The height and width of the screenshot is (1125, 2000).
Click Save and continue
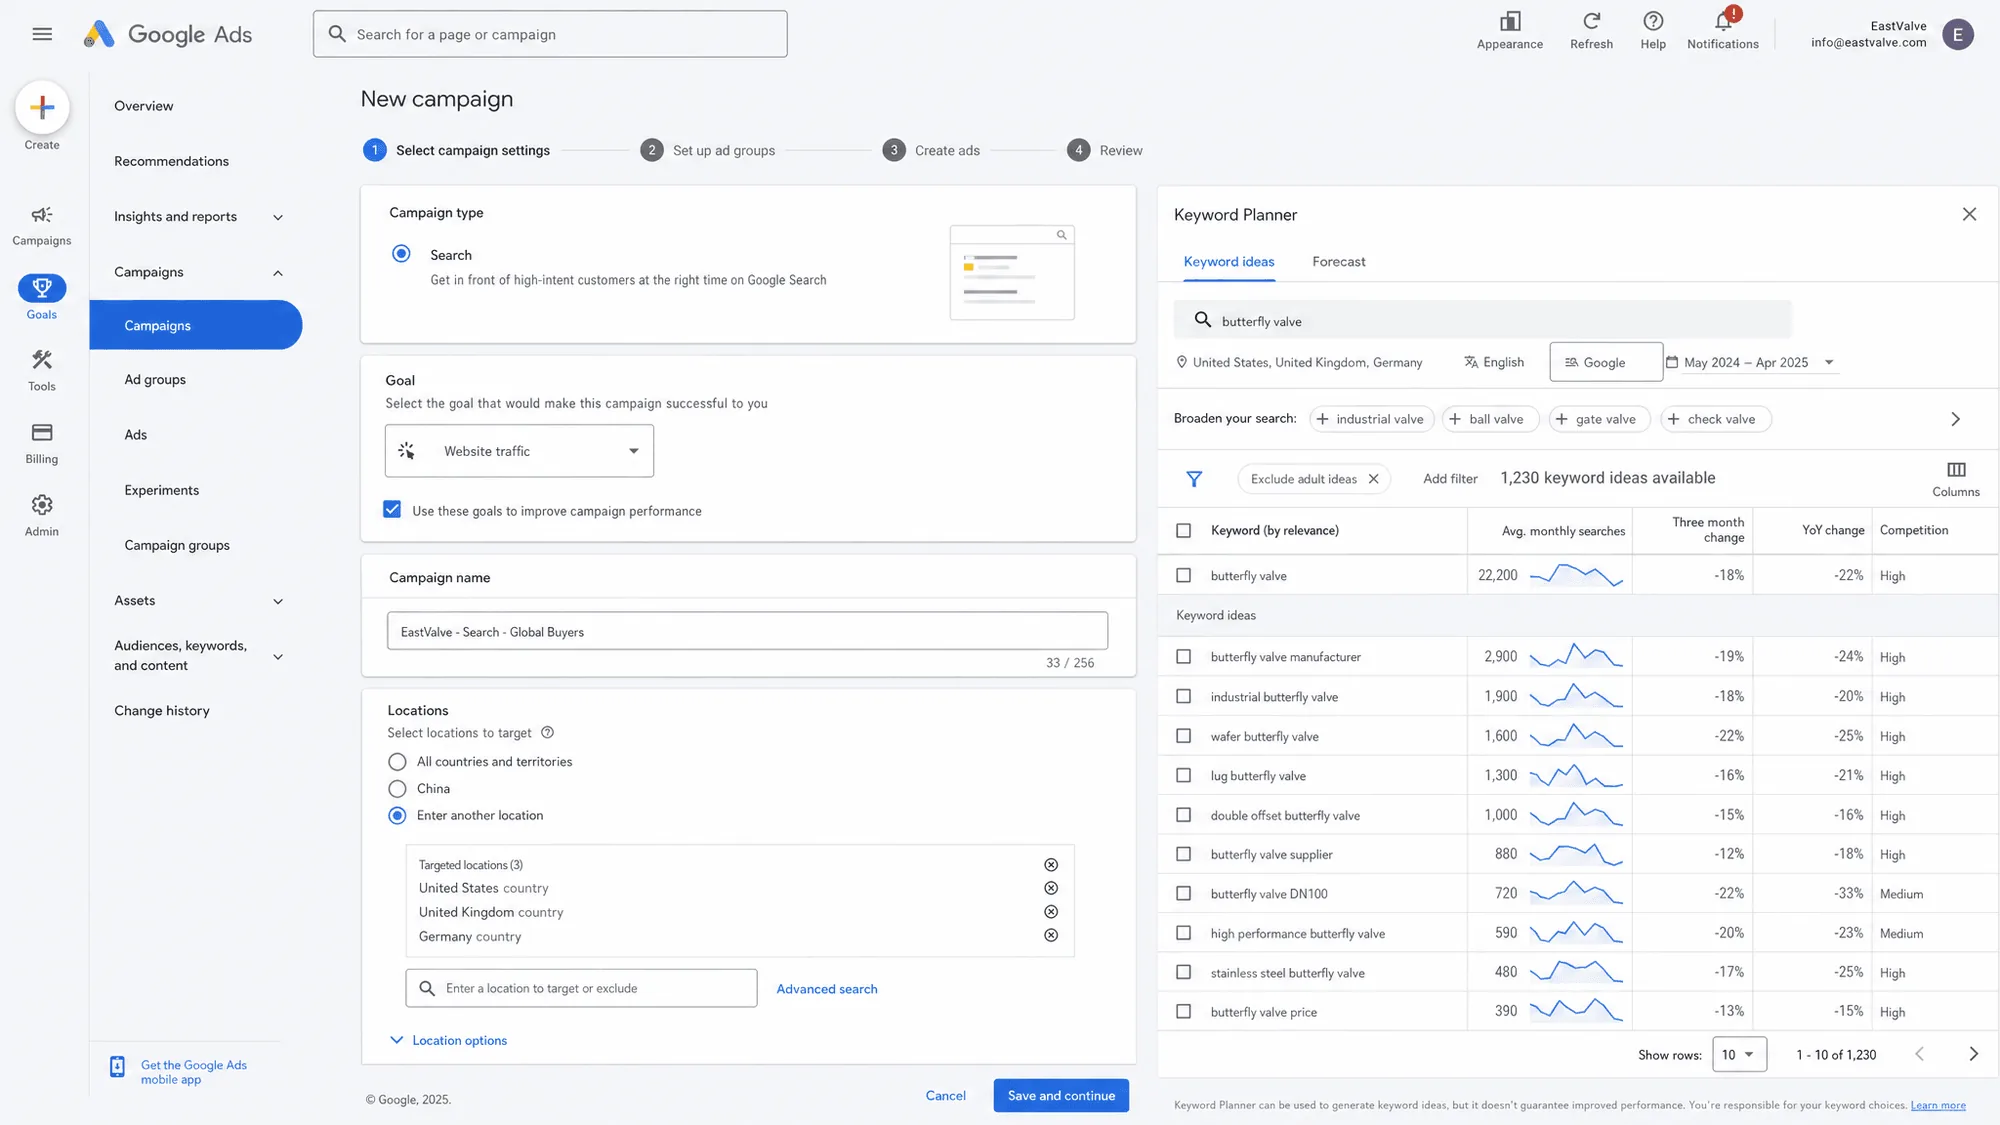1061,1095
